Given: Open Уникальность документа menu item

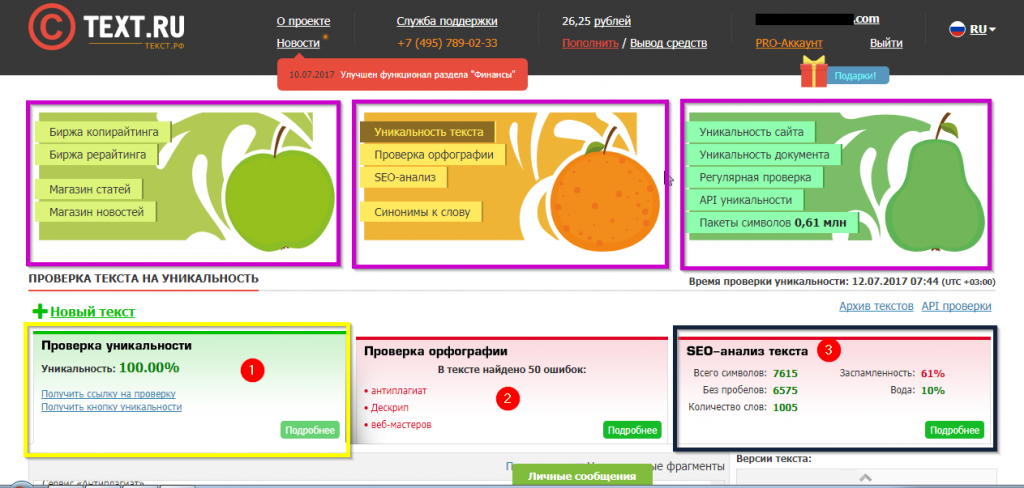Looking at the screenshot, I should coord(764,155).
